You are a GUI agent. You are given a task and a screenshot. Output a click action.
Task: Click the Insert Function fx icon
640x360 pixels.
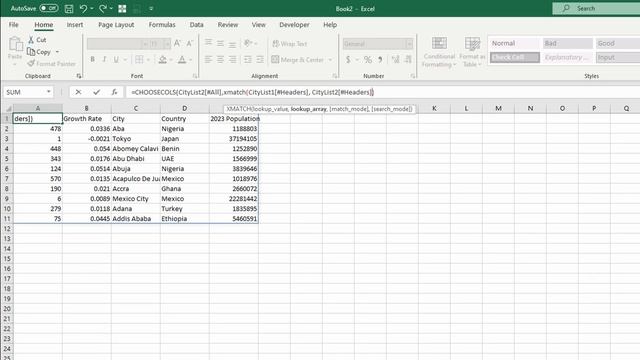click(114, 92)
